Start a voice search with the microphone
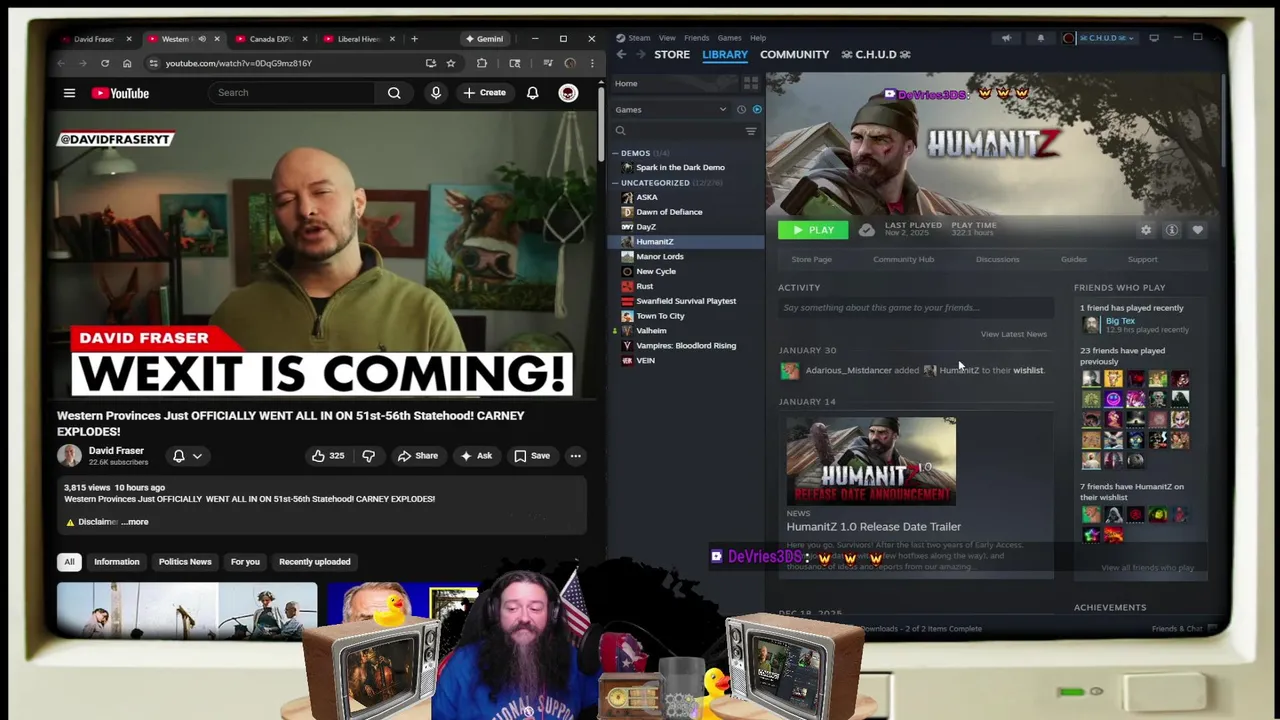 click(x=435, y=93)
